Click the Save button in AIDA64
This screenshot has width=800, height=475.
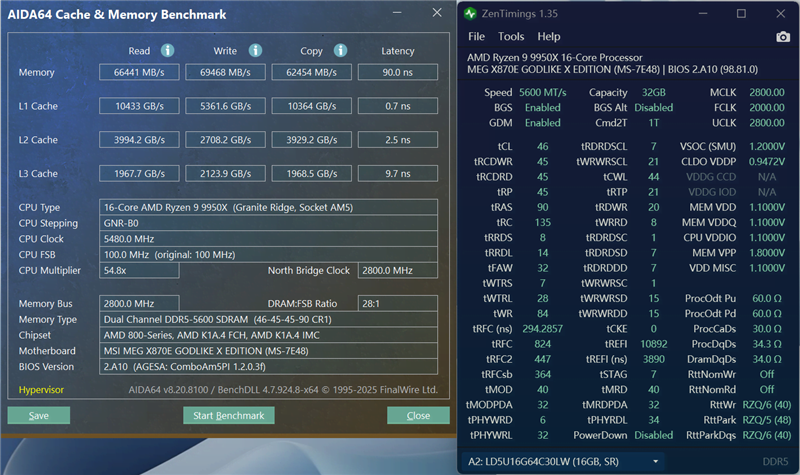[x=38, y=415]
